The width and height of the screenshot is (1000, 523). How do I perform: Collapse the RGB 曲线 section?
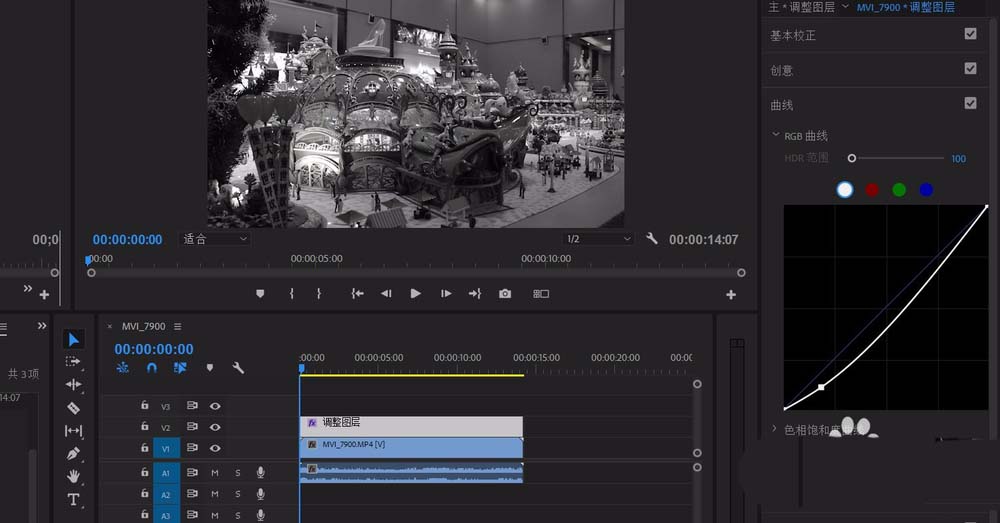776,135
